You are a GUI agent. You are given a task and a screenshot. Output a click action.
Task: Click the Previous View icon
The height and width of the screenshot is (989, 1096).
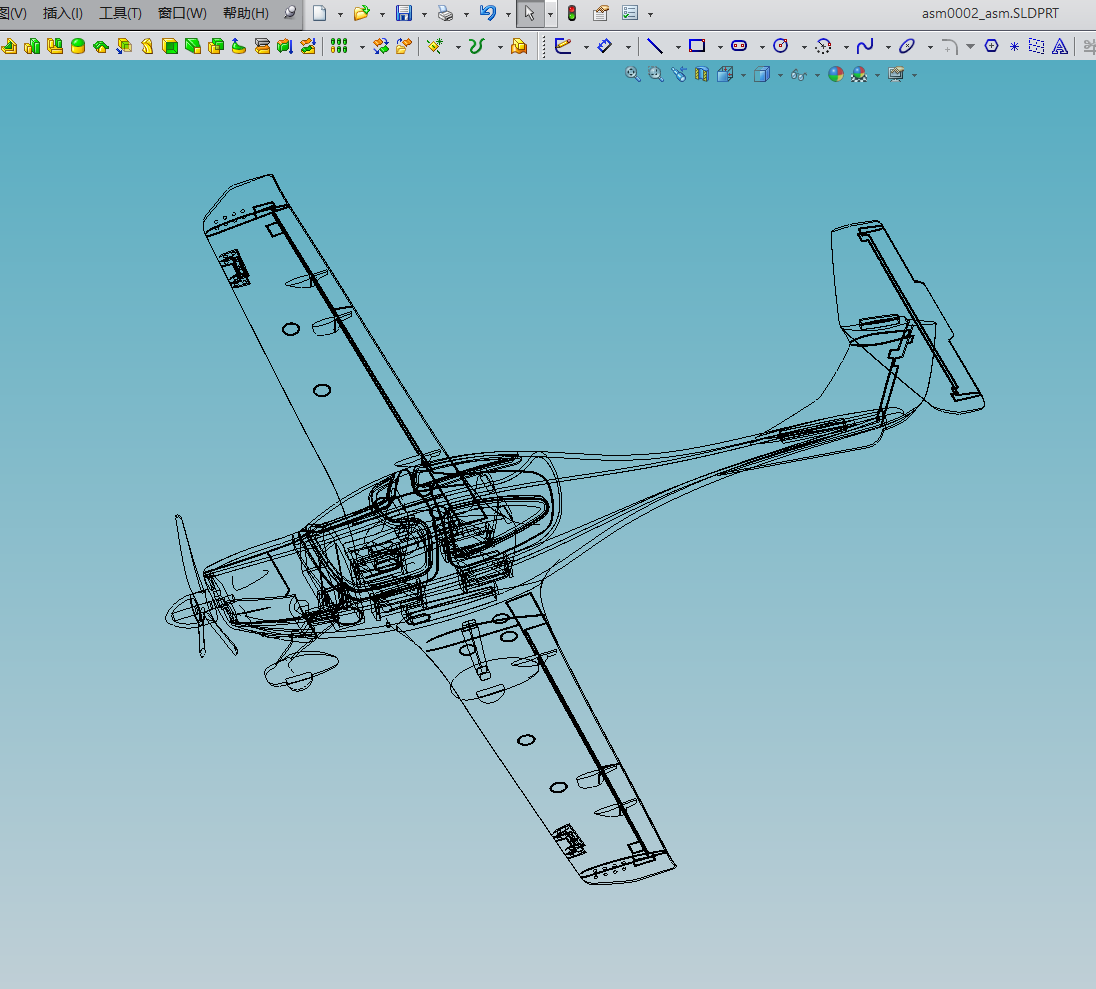coord(679,74)
